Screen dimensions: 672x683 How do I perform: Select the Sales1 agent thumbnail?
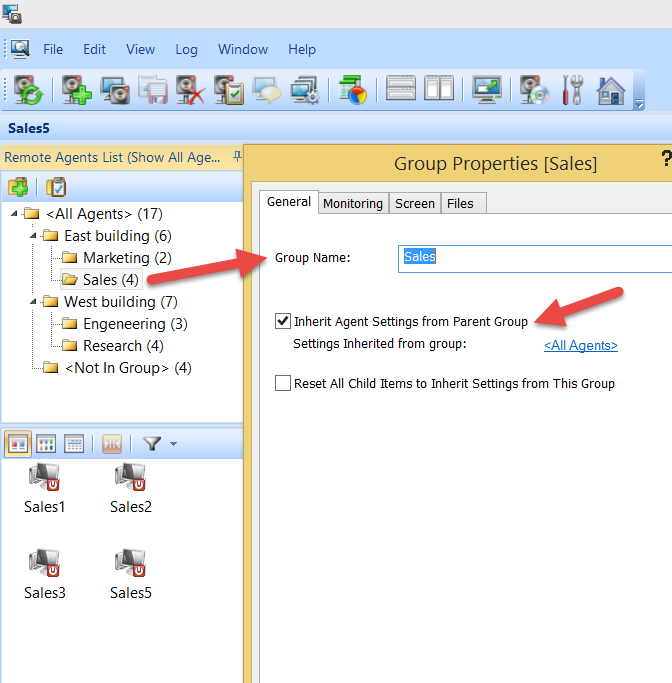[x=44, y=489]
